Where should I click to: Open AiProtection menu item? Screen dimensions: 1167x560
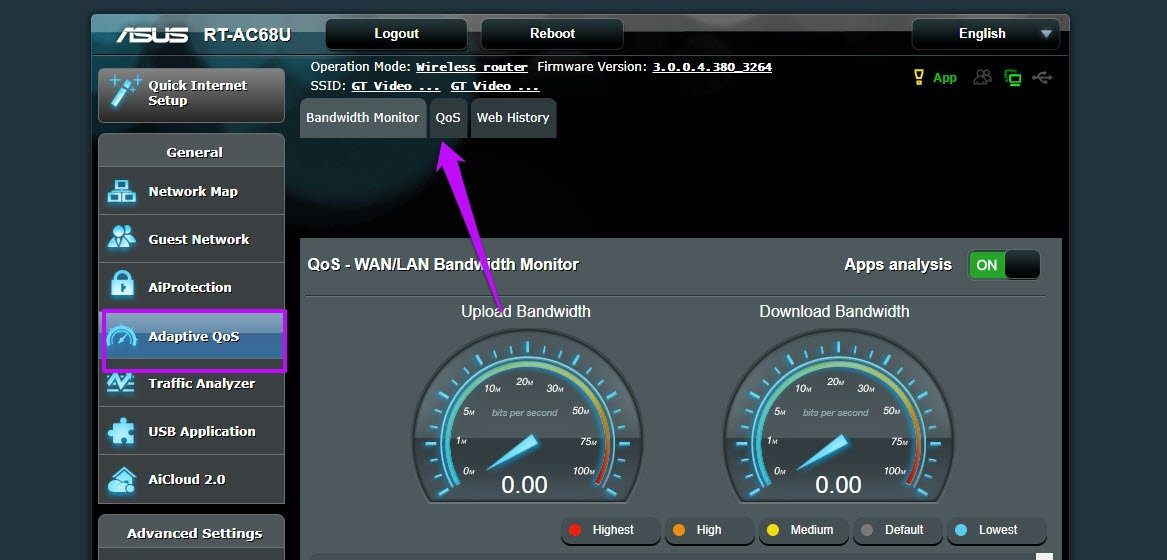pos(191,287)
